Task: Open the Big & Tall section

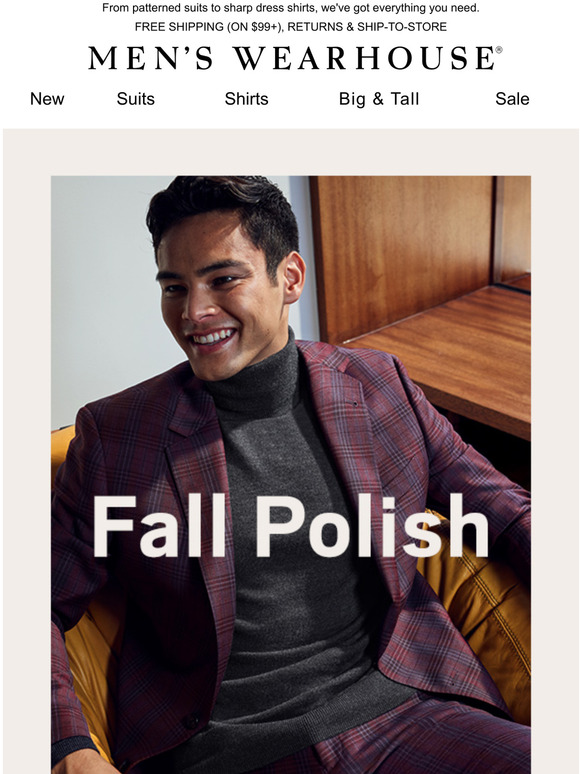Action: [379, 99]
